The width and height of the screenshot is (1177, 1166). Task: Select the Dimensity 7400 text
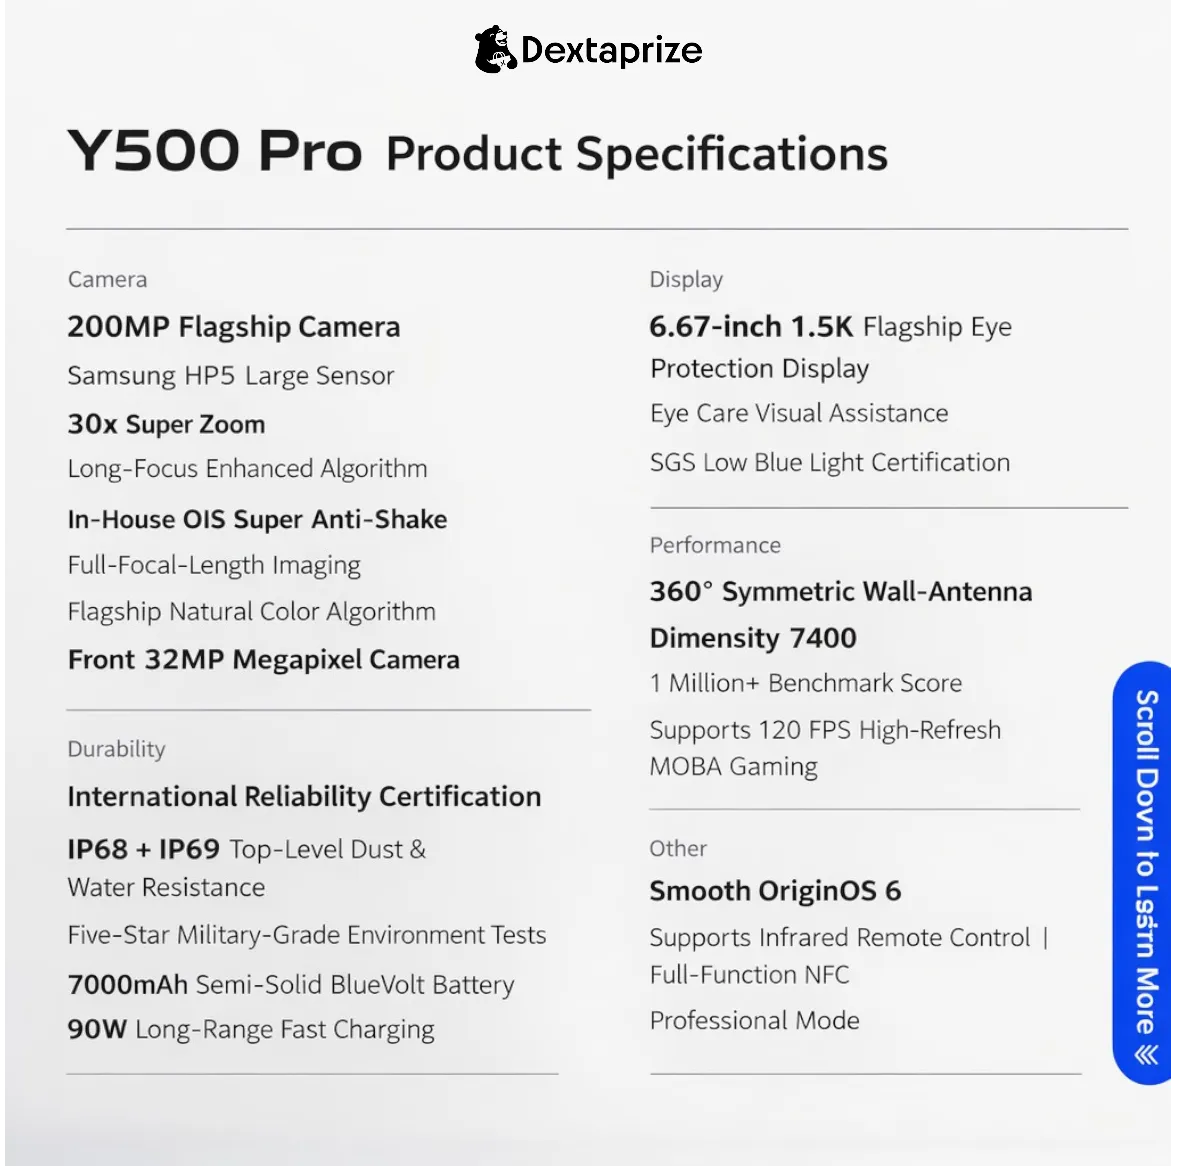point(753,638)
